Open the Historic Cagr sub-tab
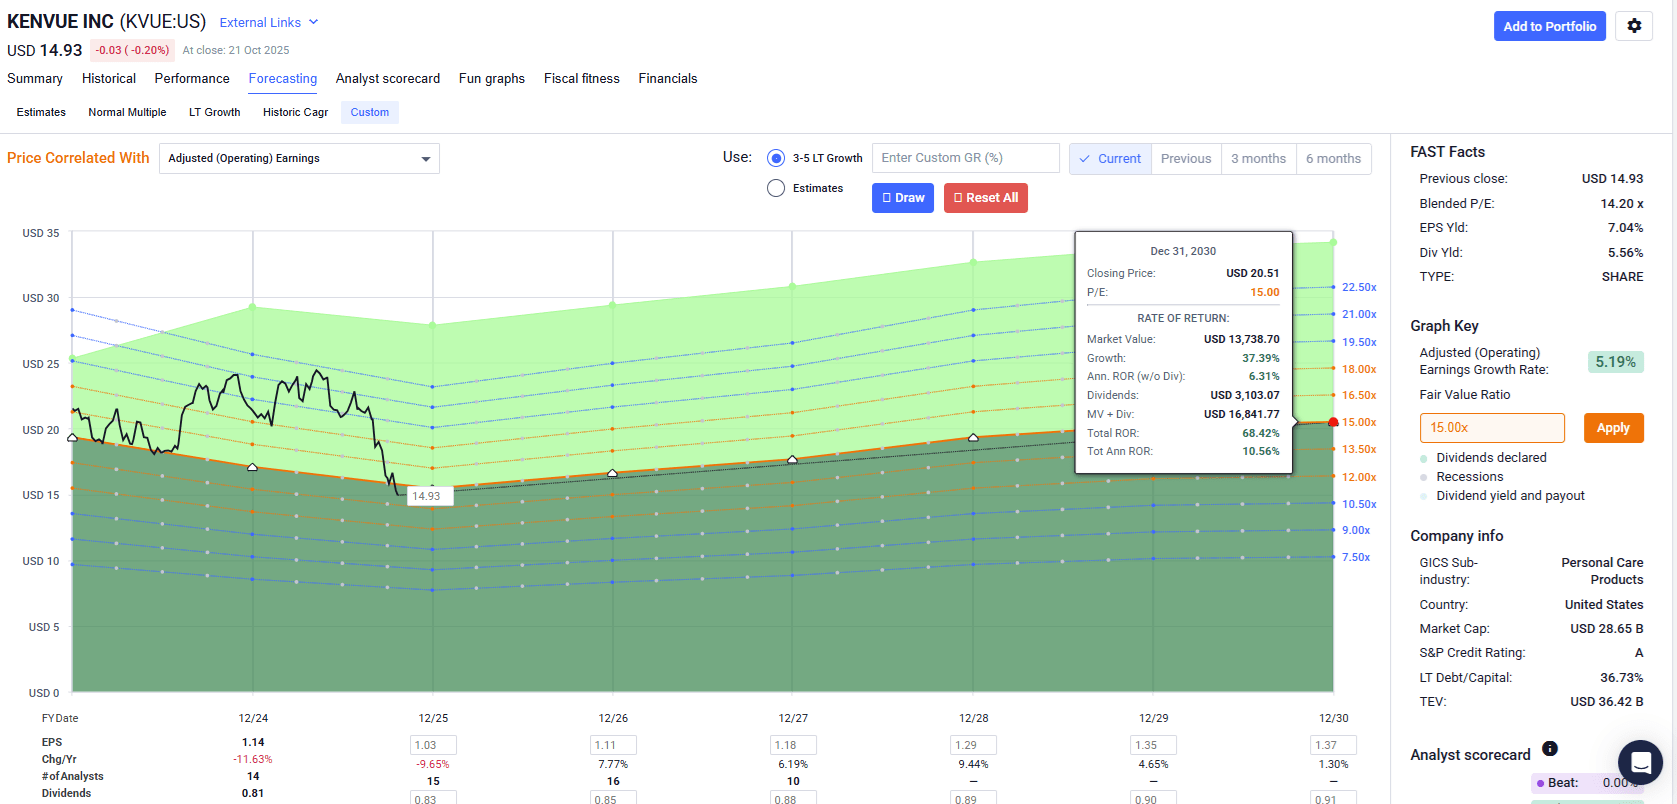 coord(295,112)
